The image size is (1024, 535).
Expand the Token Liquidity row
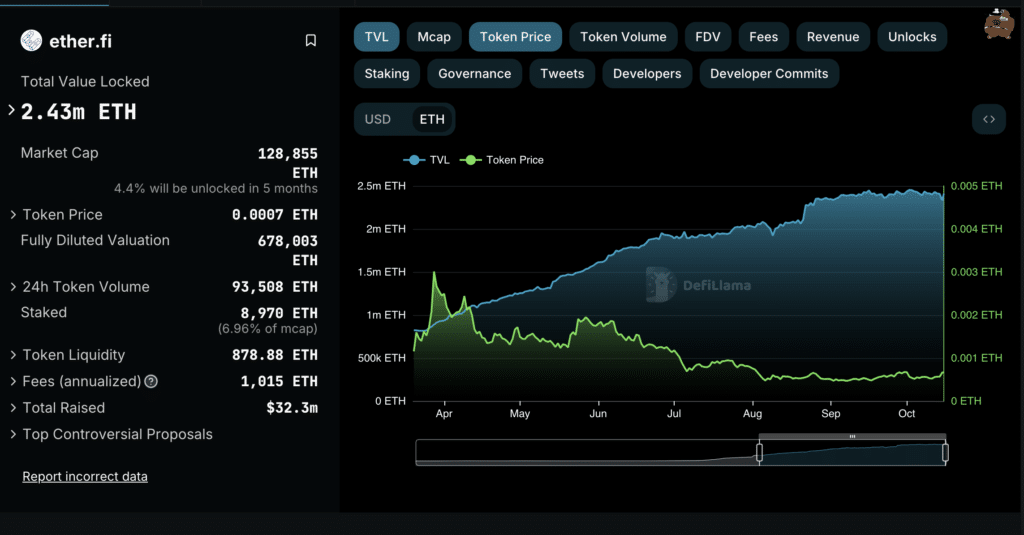(x=13, y=355)
